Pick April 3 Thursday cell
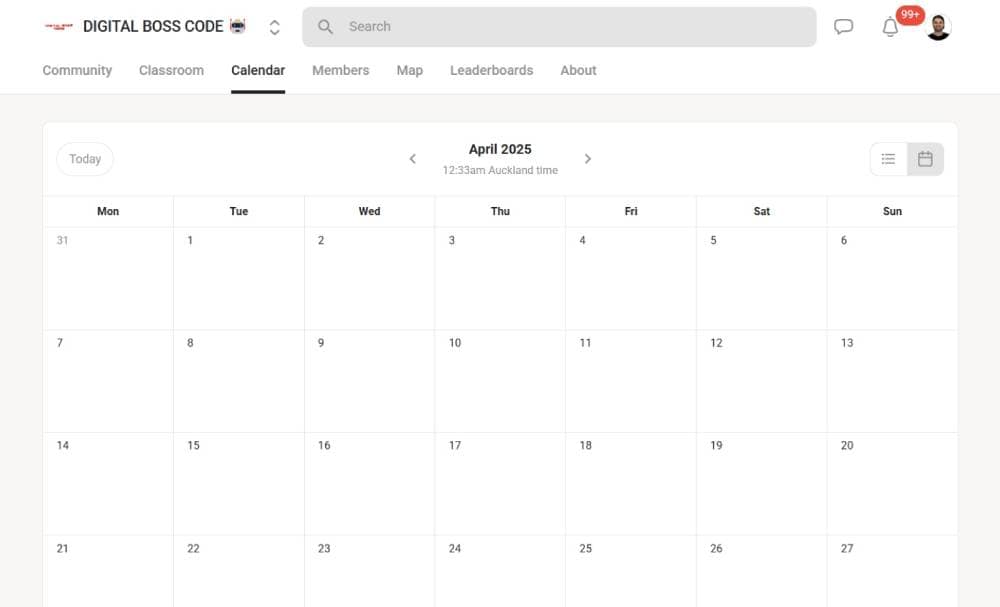Image resolution: width=1000 pixels, height=607 pixels. [501, 279]
